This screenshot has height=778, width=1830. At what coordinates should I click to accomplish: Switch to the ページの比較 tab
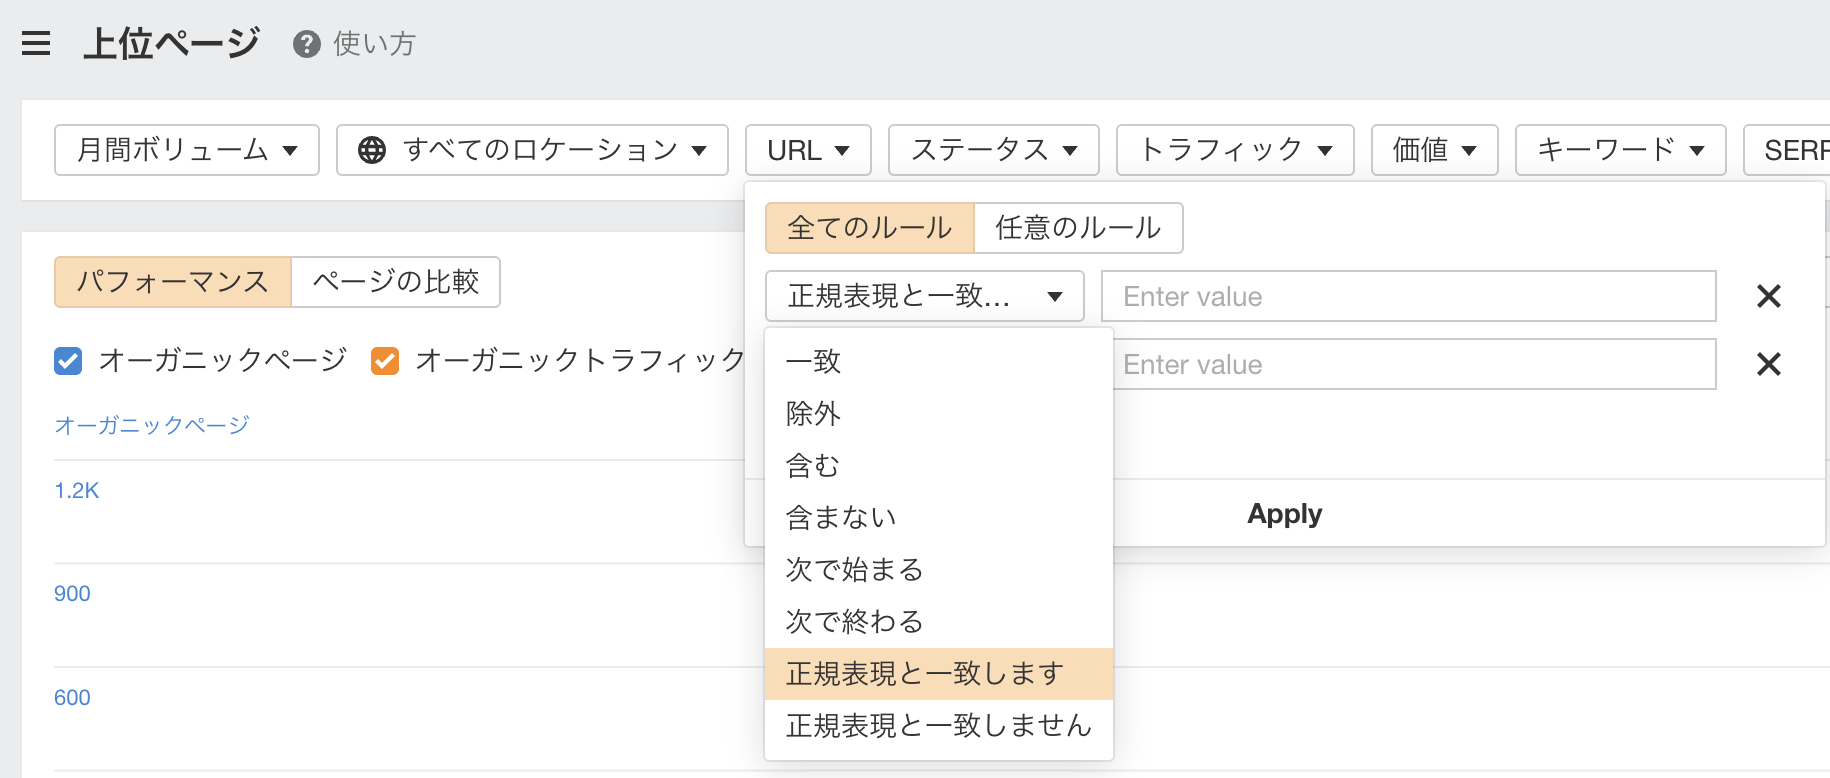(396, 282)
